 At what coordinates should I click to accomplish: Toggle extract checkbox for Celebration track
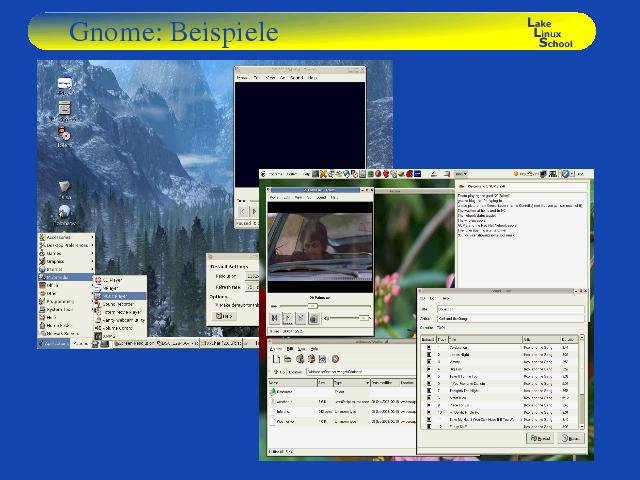point(429,348)
